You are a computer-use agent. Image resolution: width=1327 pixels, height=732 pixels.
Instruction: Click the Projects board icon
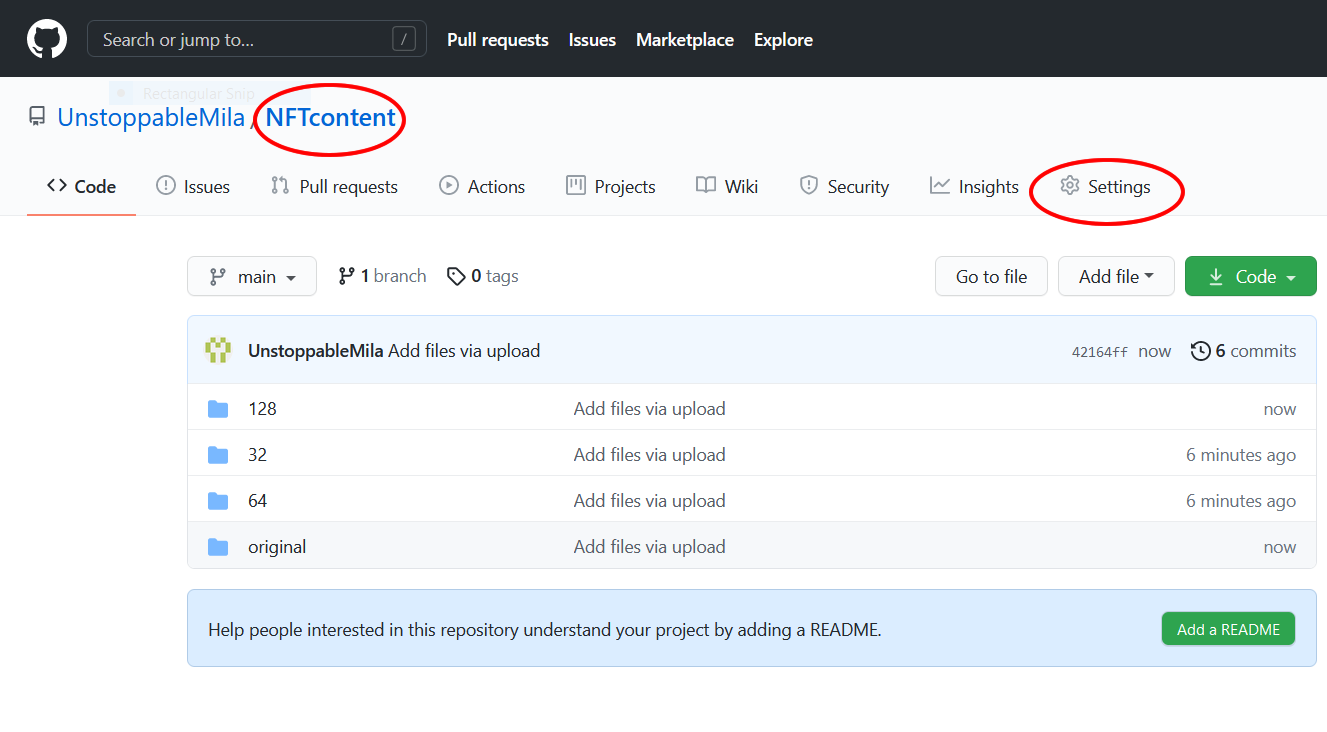(576, 185)
